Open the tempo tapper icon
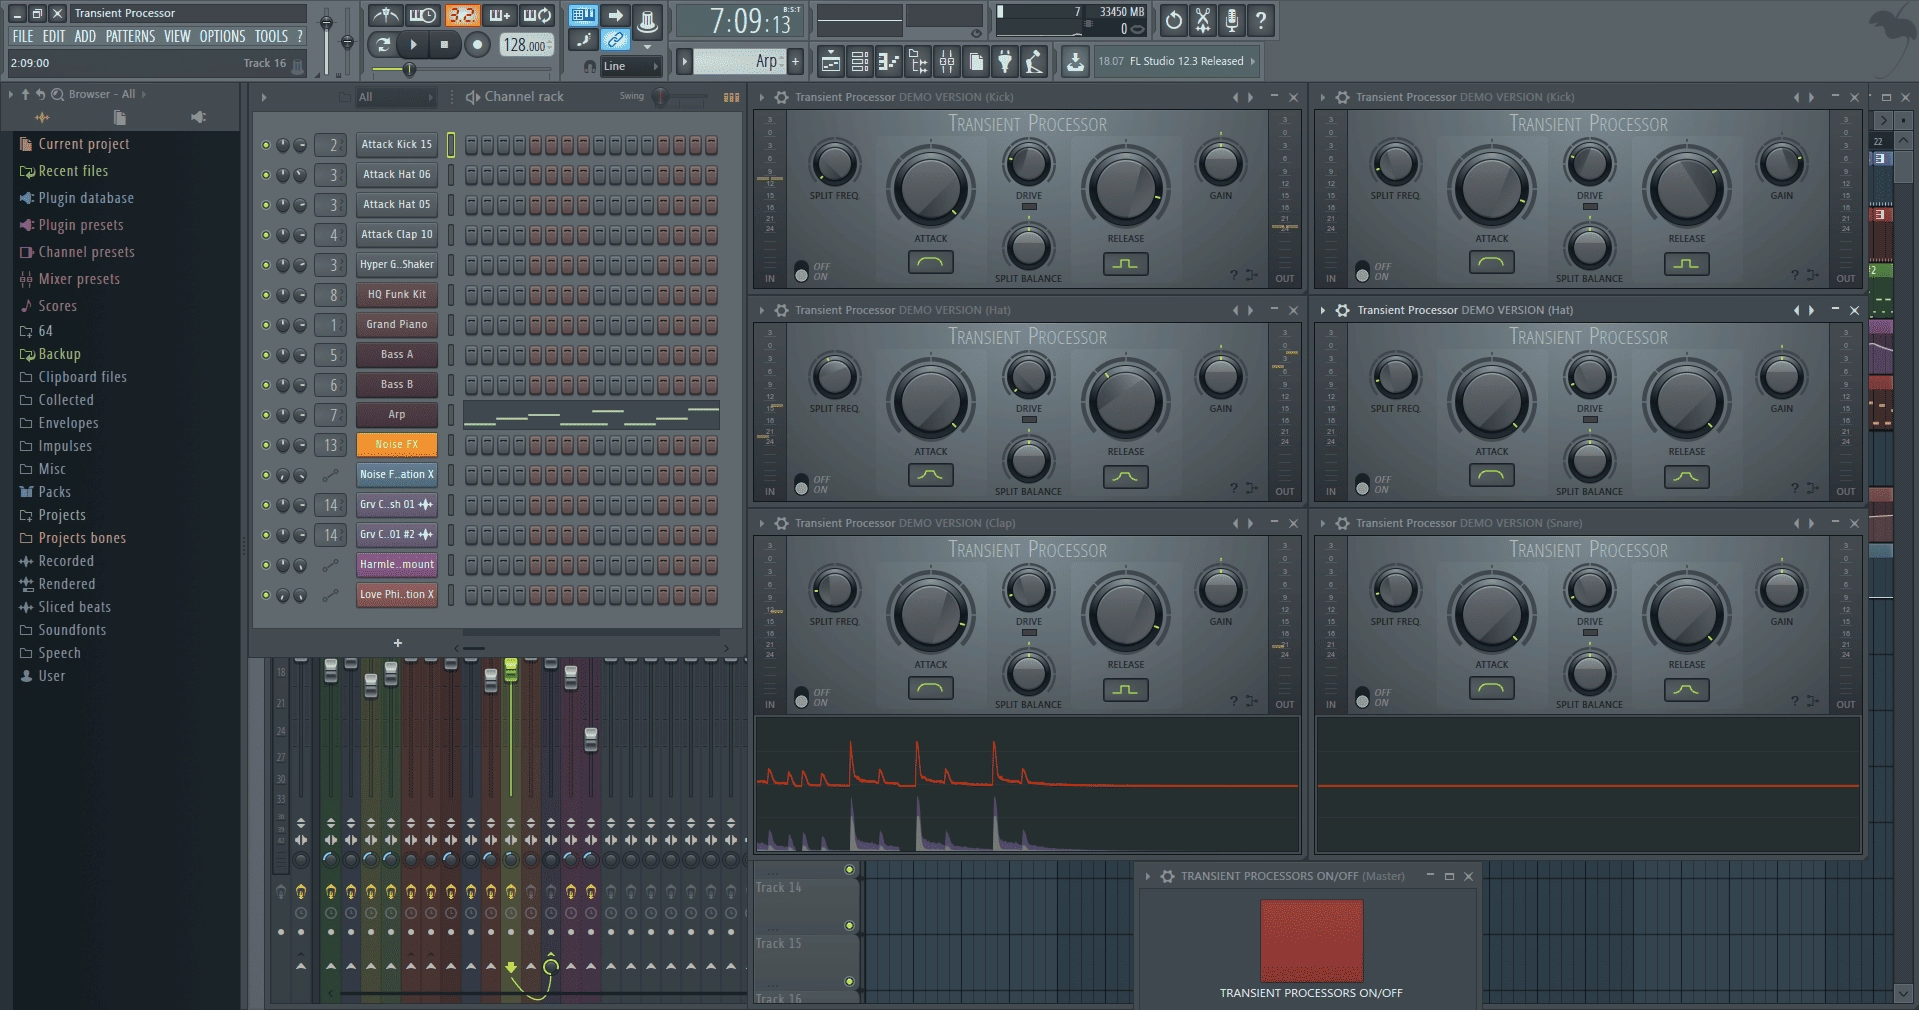This screenshot has width=1919, height=1010. (x=1034, y=62)
